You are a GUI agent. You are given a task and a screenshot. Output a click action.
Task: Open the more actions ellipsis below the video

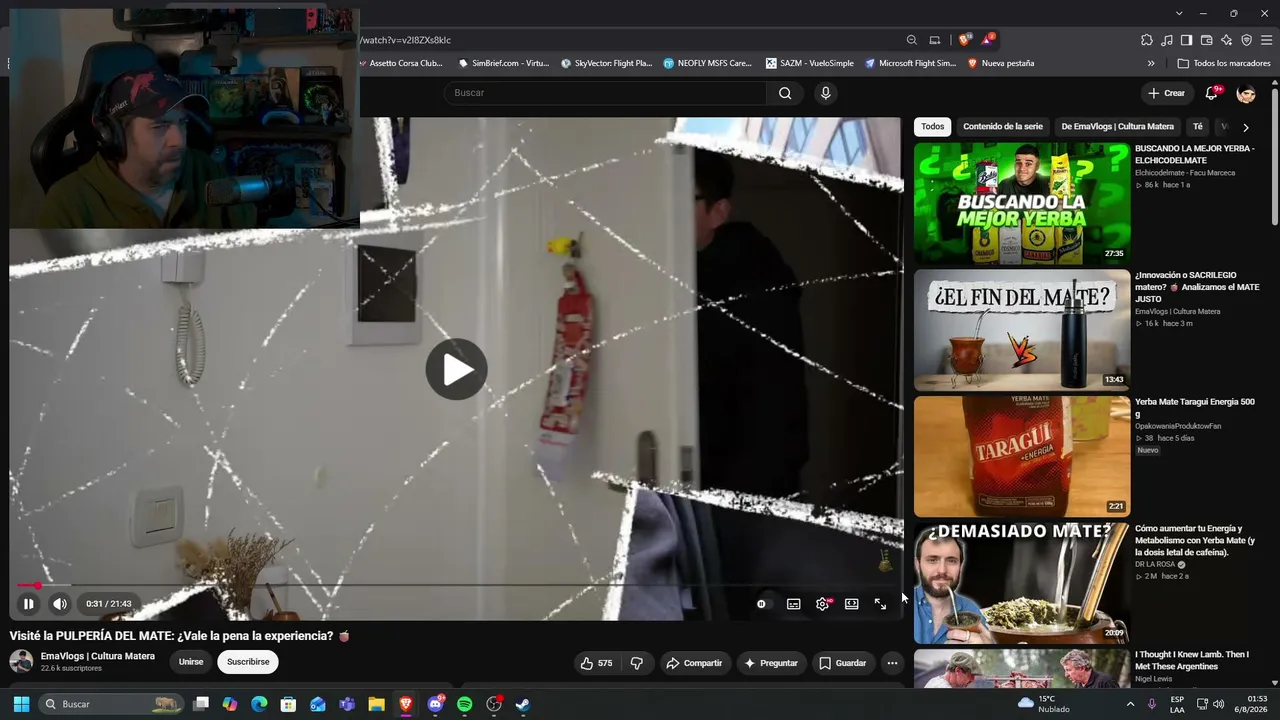(892, 663)
